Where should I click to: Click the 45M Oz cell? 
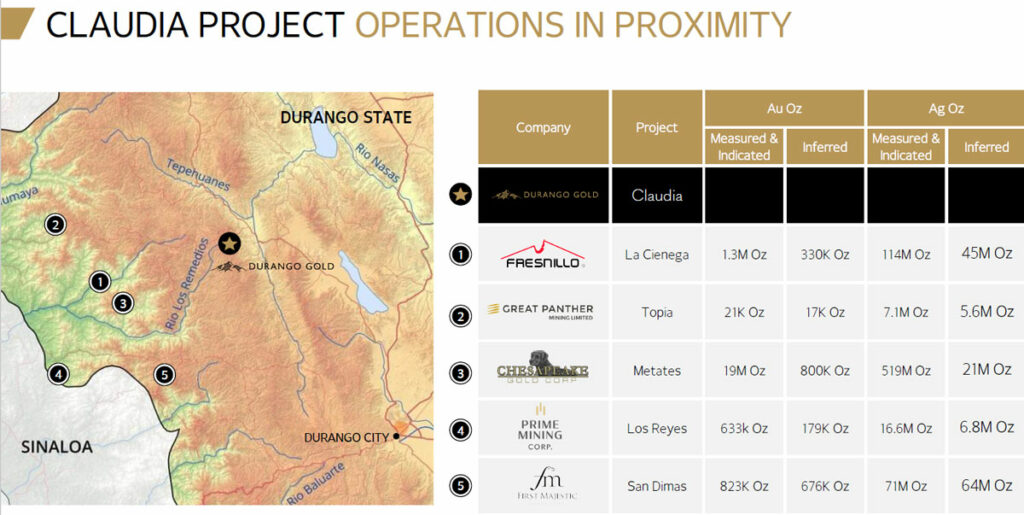pyautogui.click(x=986, y=253)
